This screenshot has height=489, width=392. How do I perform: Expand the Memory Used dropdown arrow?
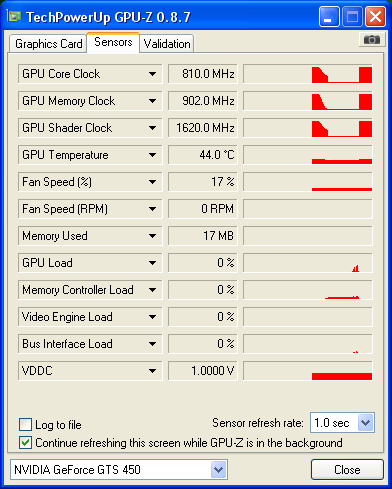[x=152, y=236]
